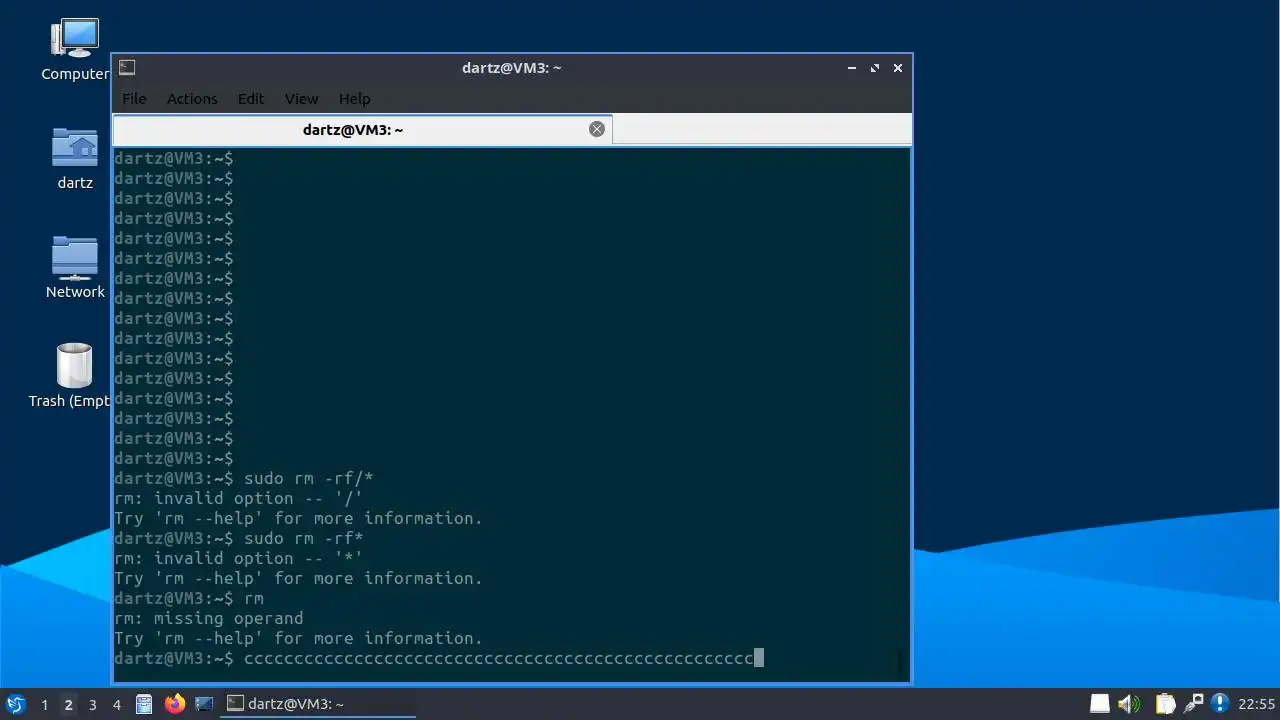The width and height of the screenshot is (1280, 720).
Task: Launch Firefox from the panel
Action: (175, 704)
